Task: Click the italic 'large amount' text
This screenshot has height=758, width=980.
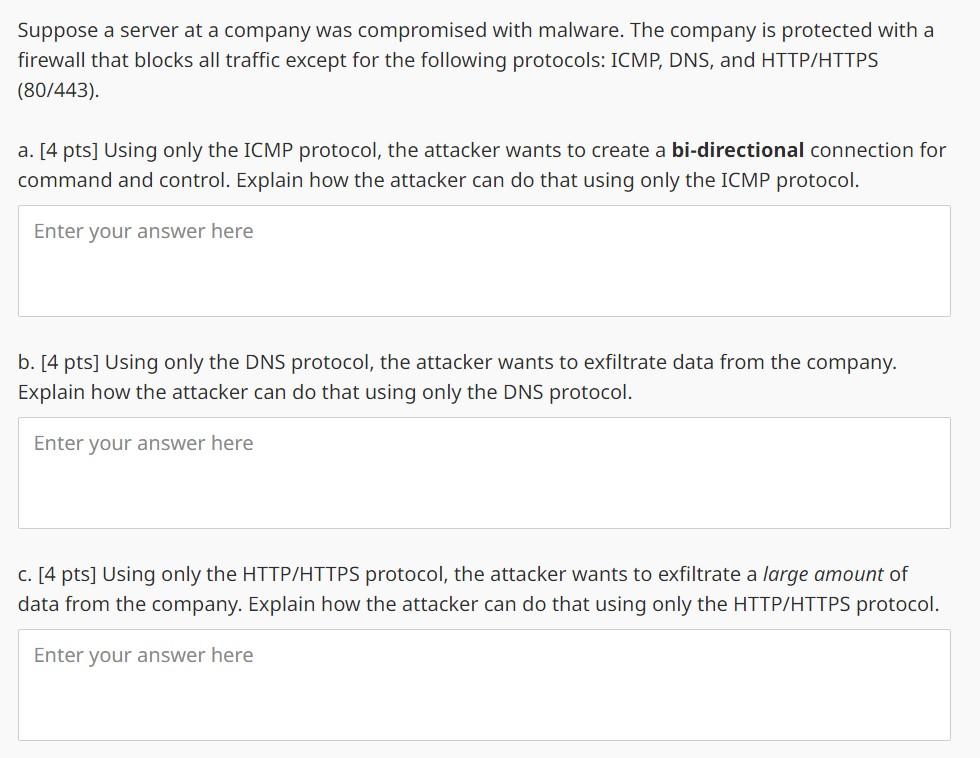Action: tap(826, 574)
